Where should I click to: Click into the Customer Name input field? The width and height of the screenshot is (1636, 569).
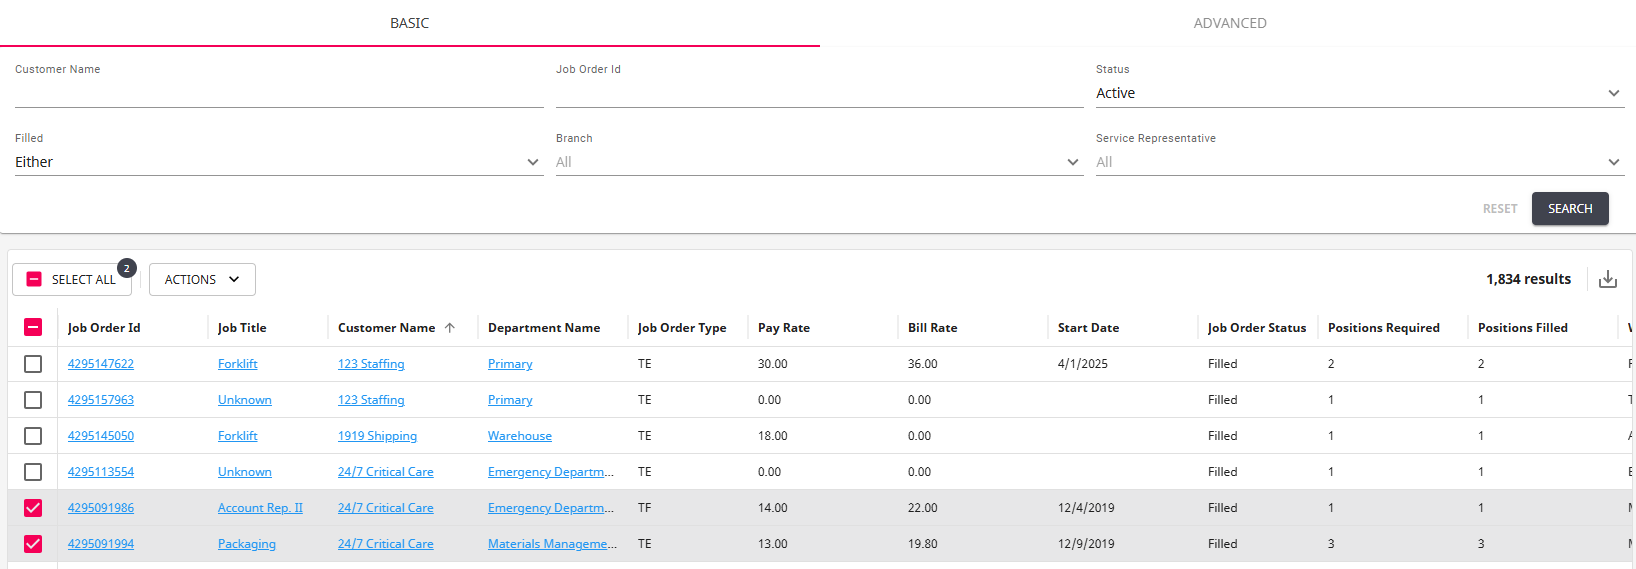(x=278, y=94)
